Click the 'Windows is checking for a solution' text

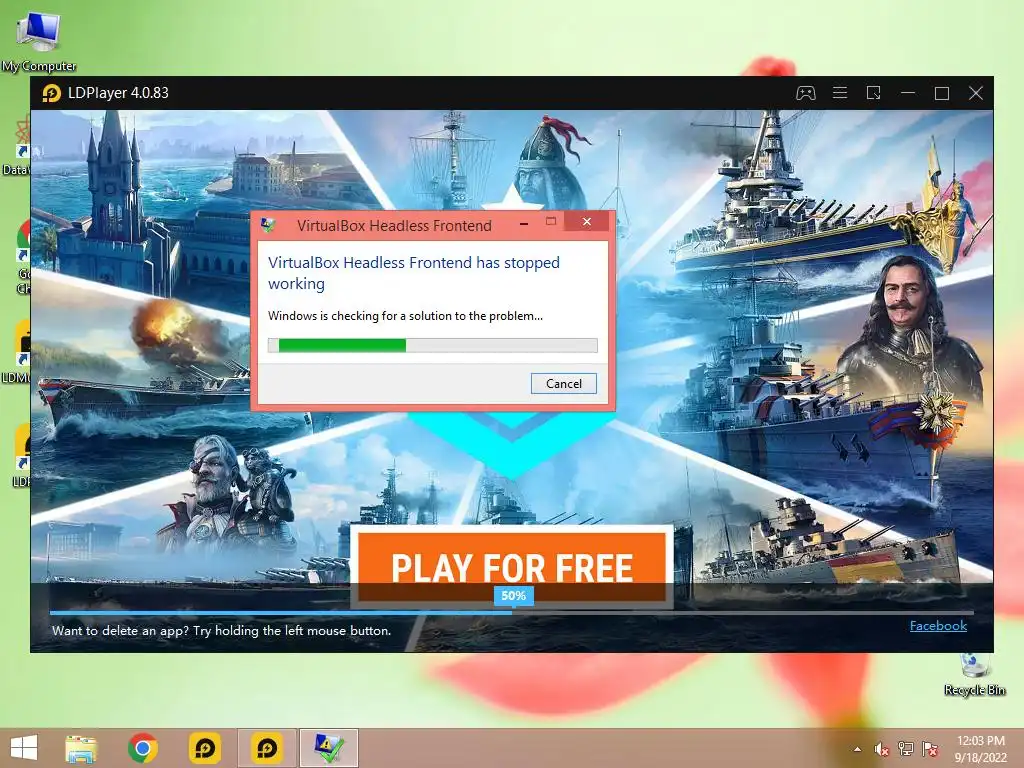point(405,316)
